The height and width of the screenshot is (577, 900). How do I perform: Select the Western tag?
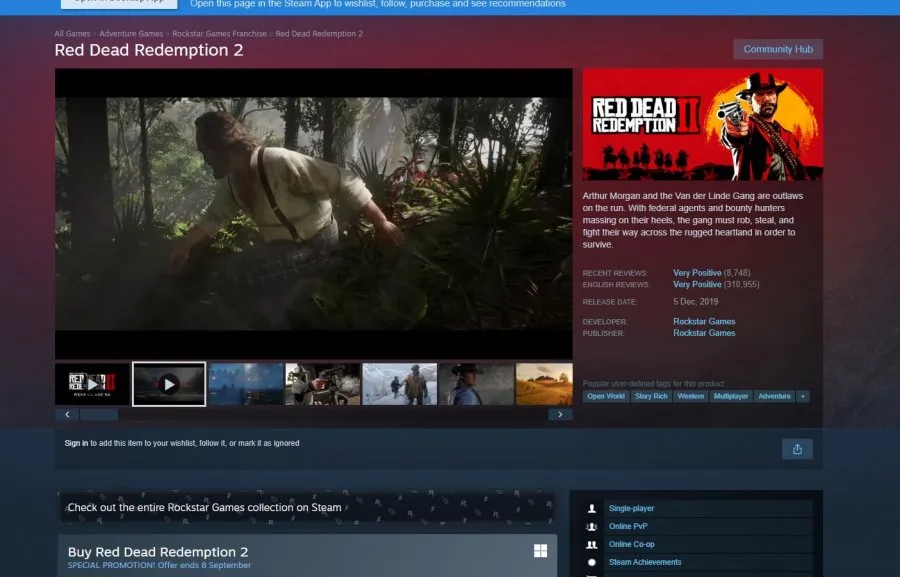pyautogui.click(x=690, y=396)
